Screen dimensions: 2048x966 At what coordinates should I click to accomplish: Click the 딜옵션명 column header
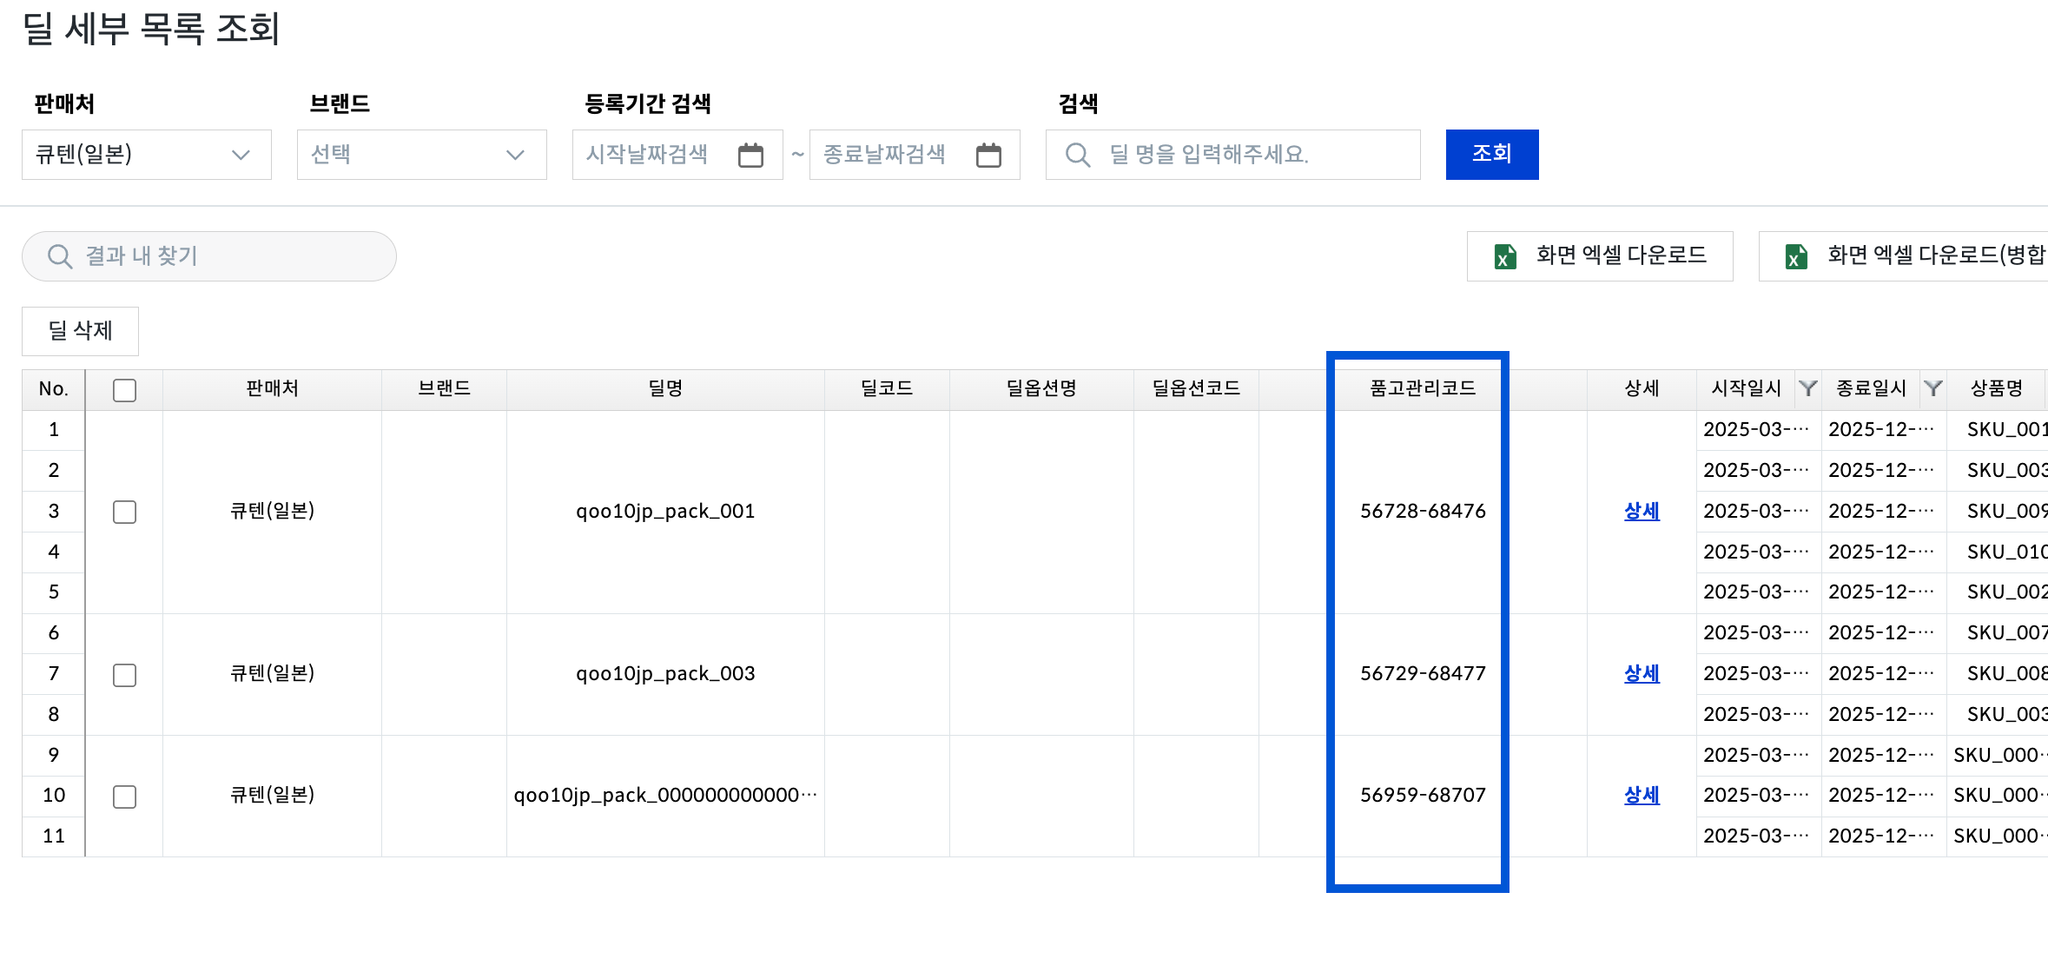[x=1042, y=389]
